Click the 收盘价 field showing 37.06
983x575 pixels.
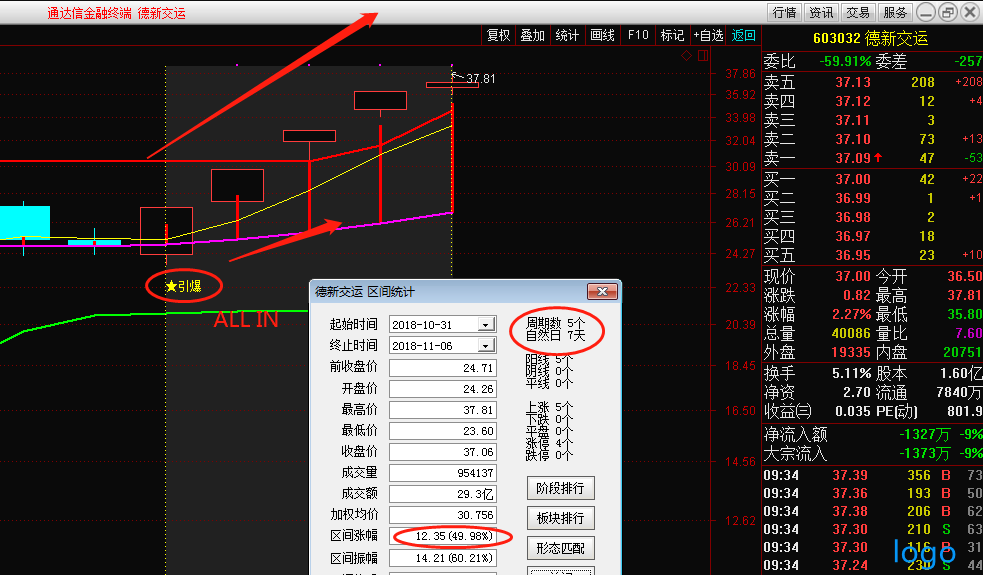tap(443, 452)
